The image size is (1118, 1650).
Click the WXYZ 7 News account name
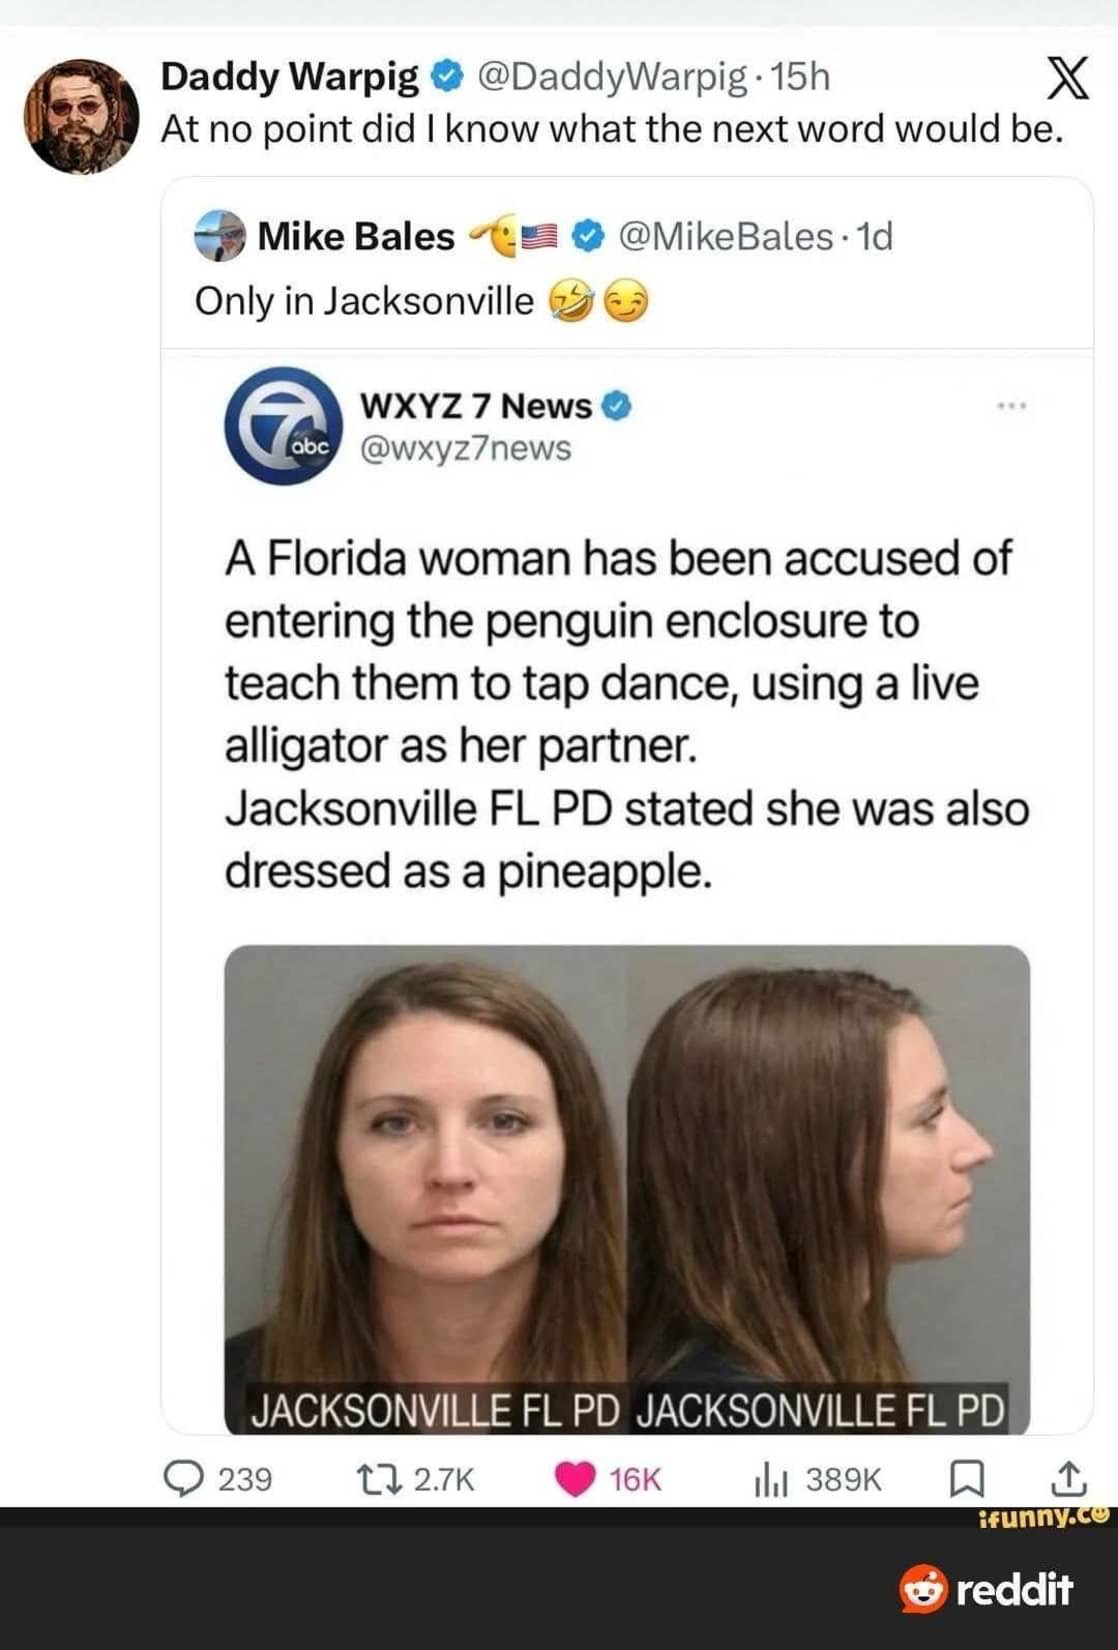(476, 405)
